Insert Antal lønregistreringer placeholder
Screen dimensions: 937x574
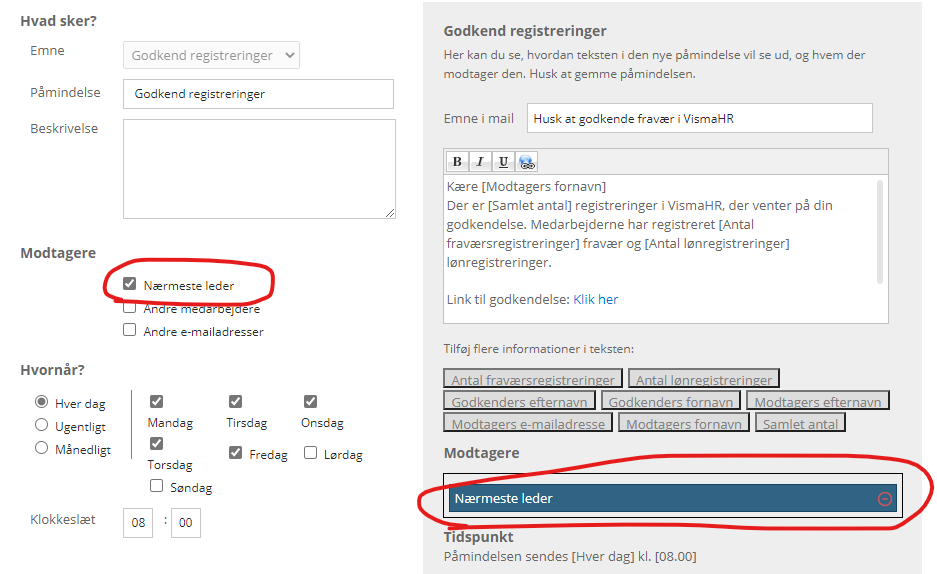coord(704,379)
